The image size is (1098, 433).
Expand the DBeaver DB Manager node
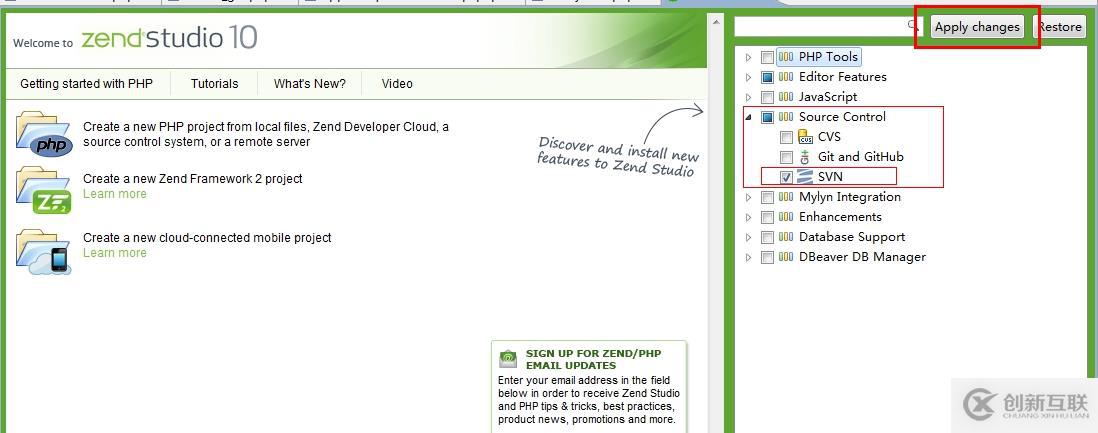click(x=749, y=257)
